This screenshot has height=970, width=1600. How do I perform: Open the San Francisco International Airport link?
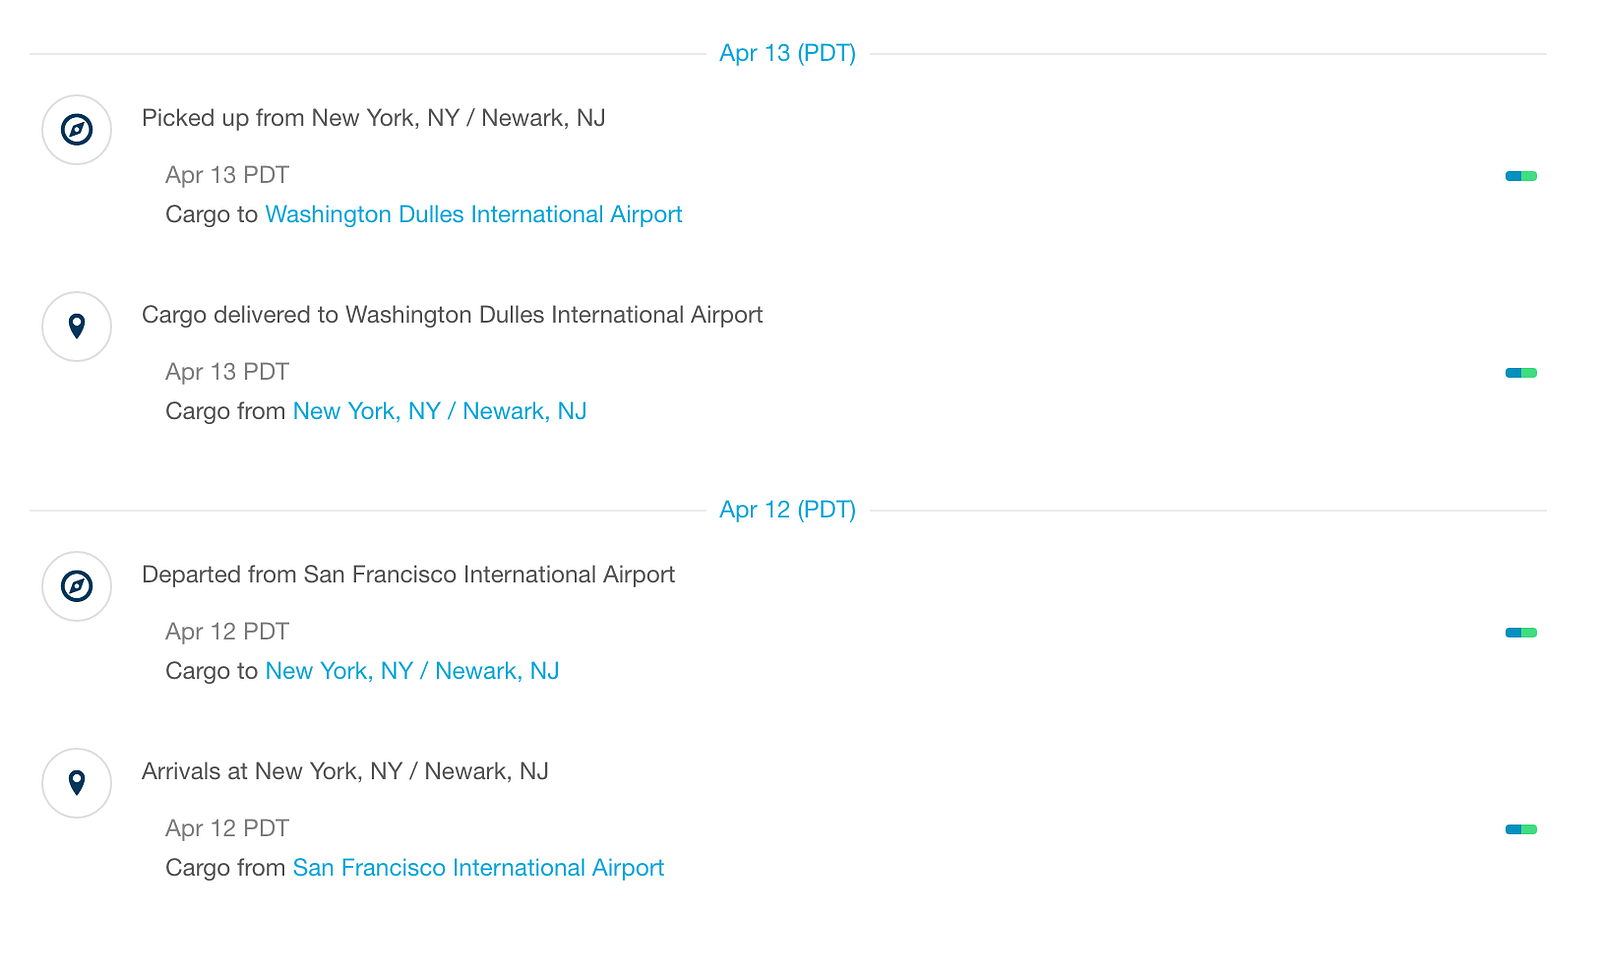tap(478, 868)
